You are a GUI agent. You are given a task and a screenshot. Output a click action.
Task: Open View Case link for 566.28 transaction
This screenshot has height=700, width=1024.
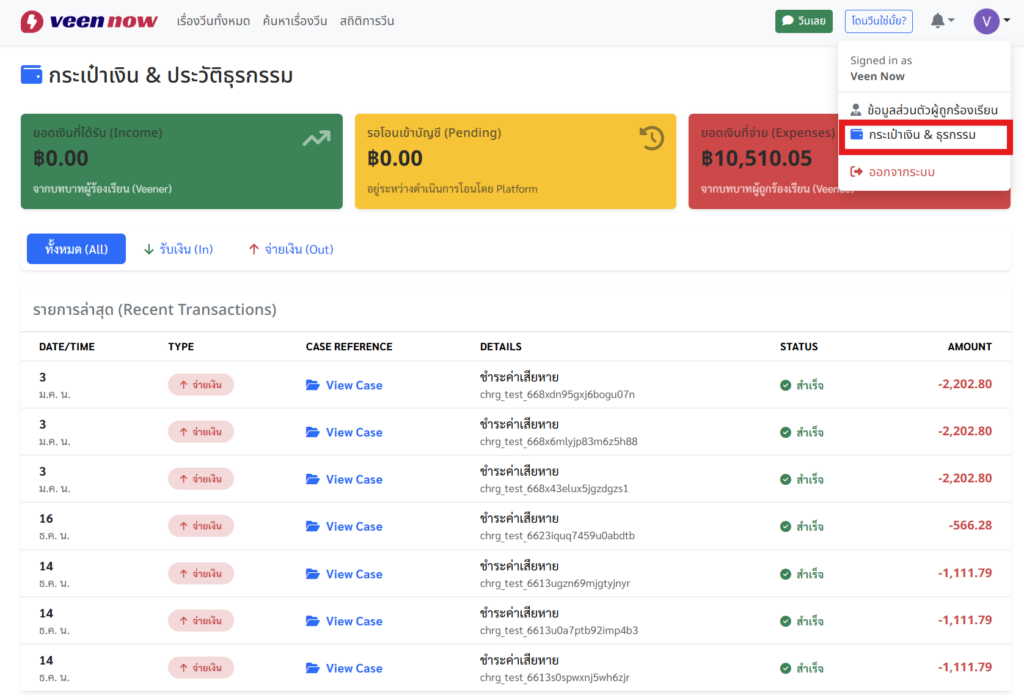[x=353, y=527]
